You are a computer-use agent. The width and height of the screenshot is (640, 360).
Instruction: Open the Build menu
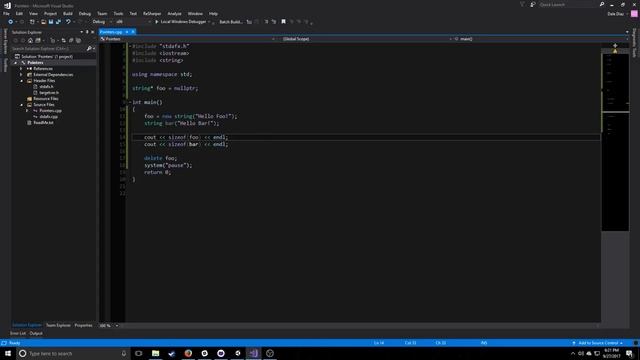[68, 13]
